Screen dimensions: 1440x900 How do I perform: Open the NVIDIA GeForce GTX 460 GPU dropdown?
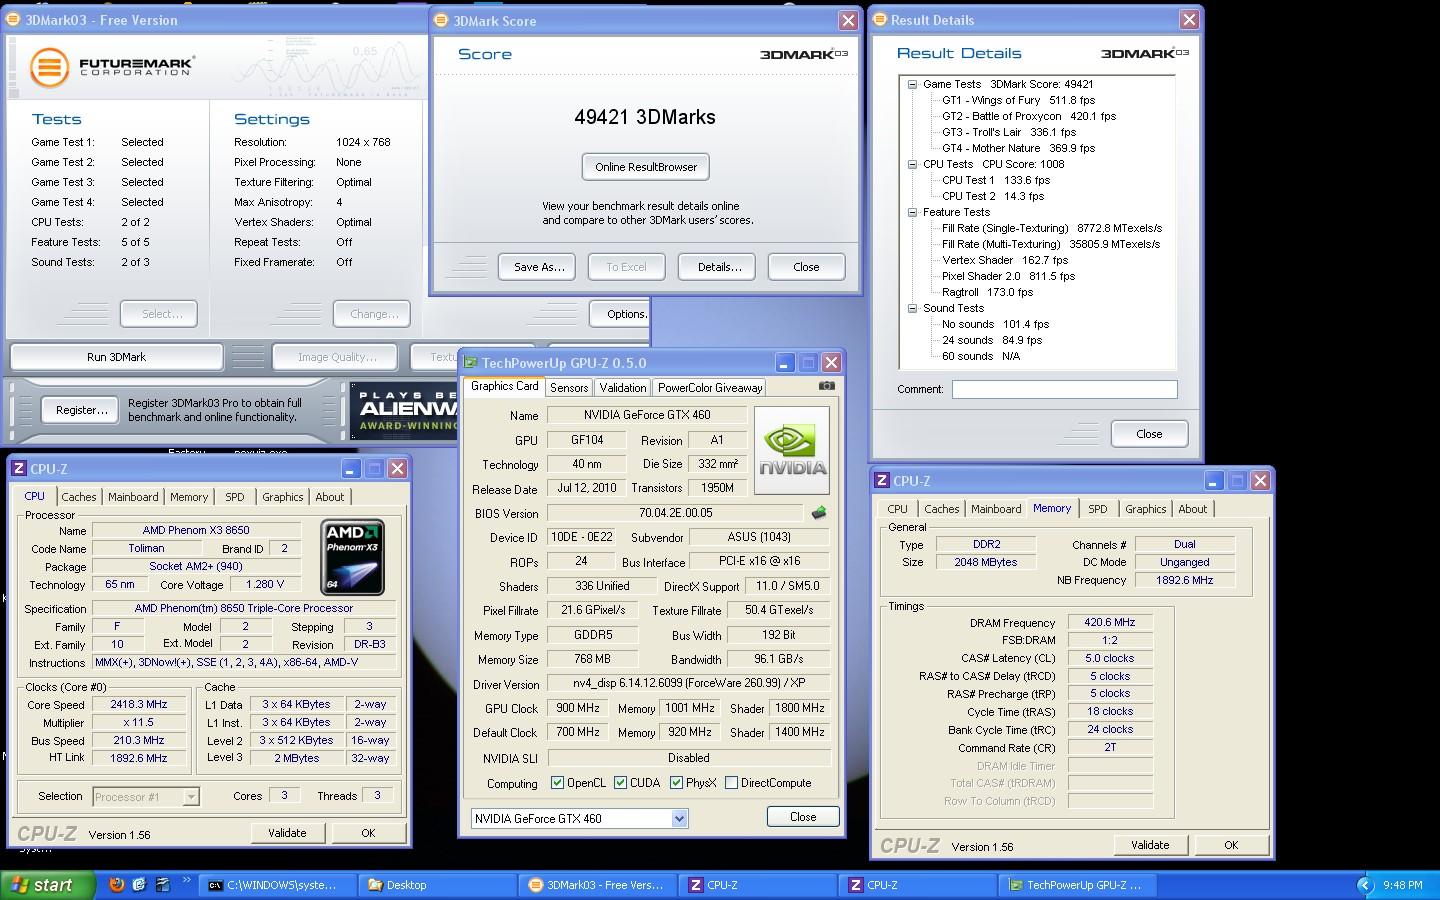click(679, 818)
